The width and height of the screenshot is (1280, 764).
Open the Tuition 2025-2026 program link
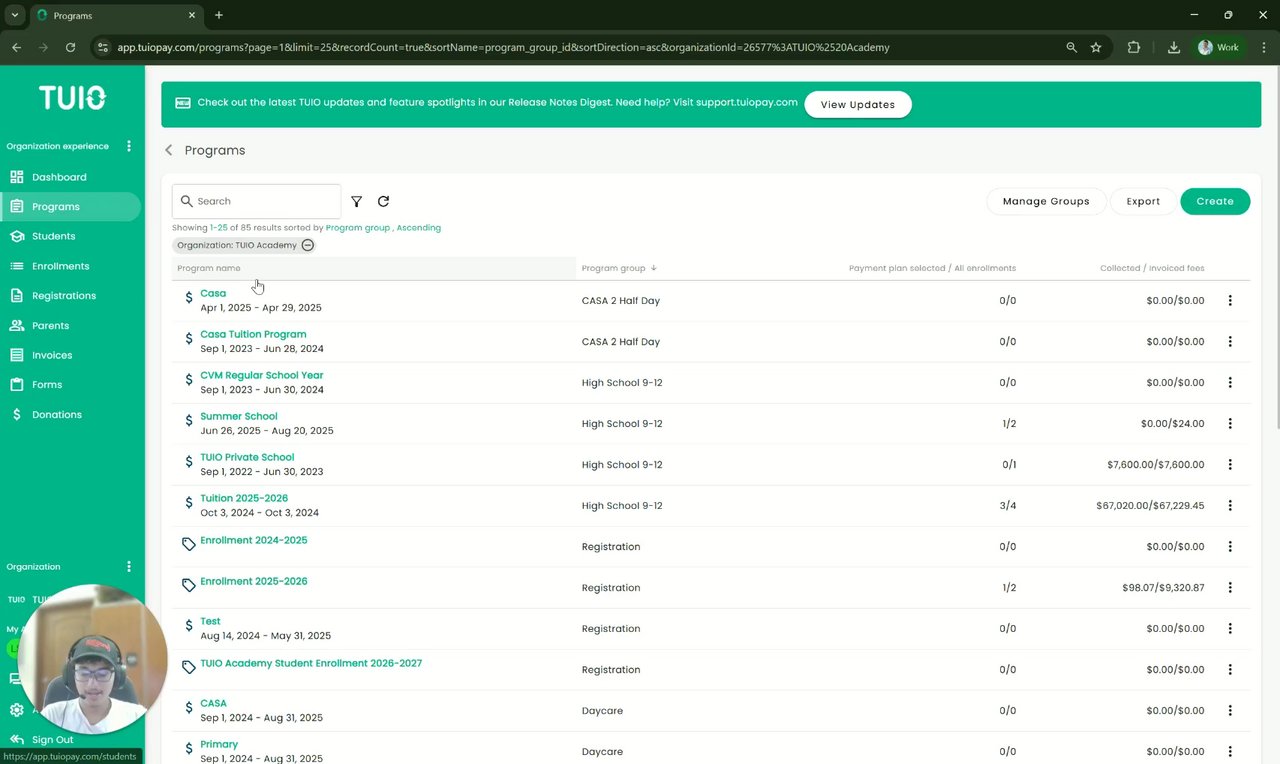[x=244, y=498]
